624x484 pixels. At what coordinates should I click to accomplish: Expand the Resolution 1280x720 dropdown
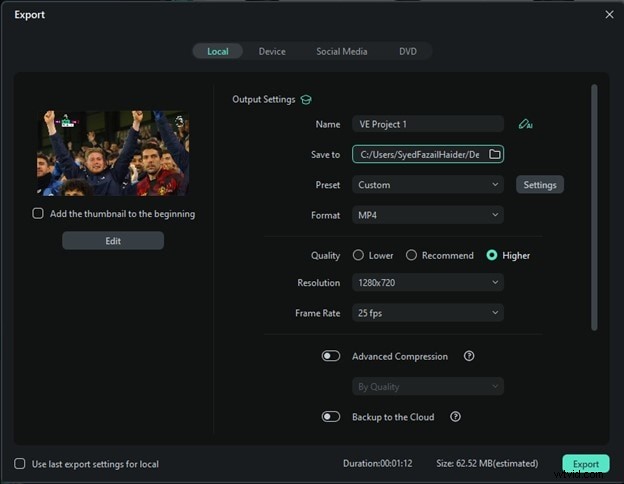(428, 283)
